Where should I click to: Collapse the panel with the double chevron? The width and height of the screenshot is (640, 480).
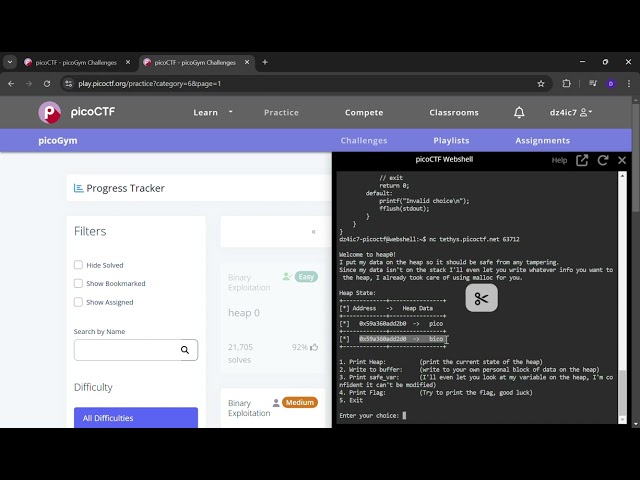click(313, 231)
